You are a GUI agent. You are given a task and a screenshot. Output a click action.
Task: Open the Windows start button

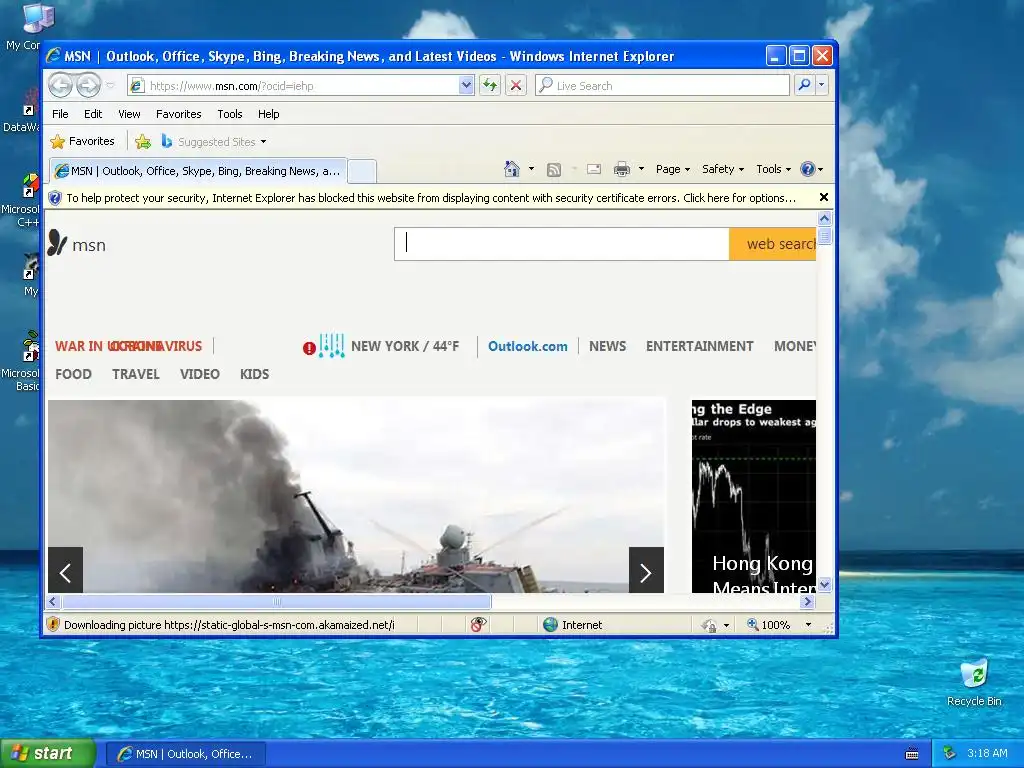pyautogui.click(x=48, y=753)
